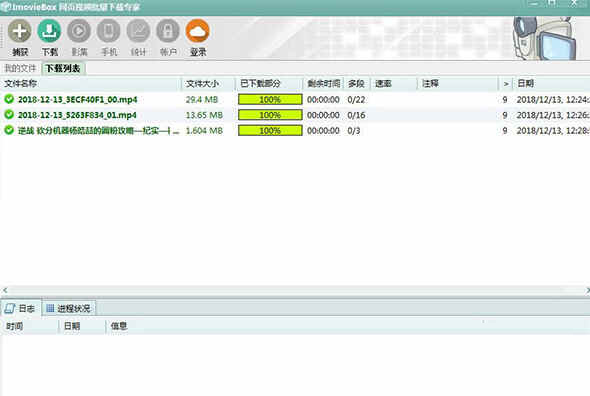
Task: Open the 下载 download toolbar icon
Action: (x=49, y=31)
